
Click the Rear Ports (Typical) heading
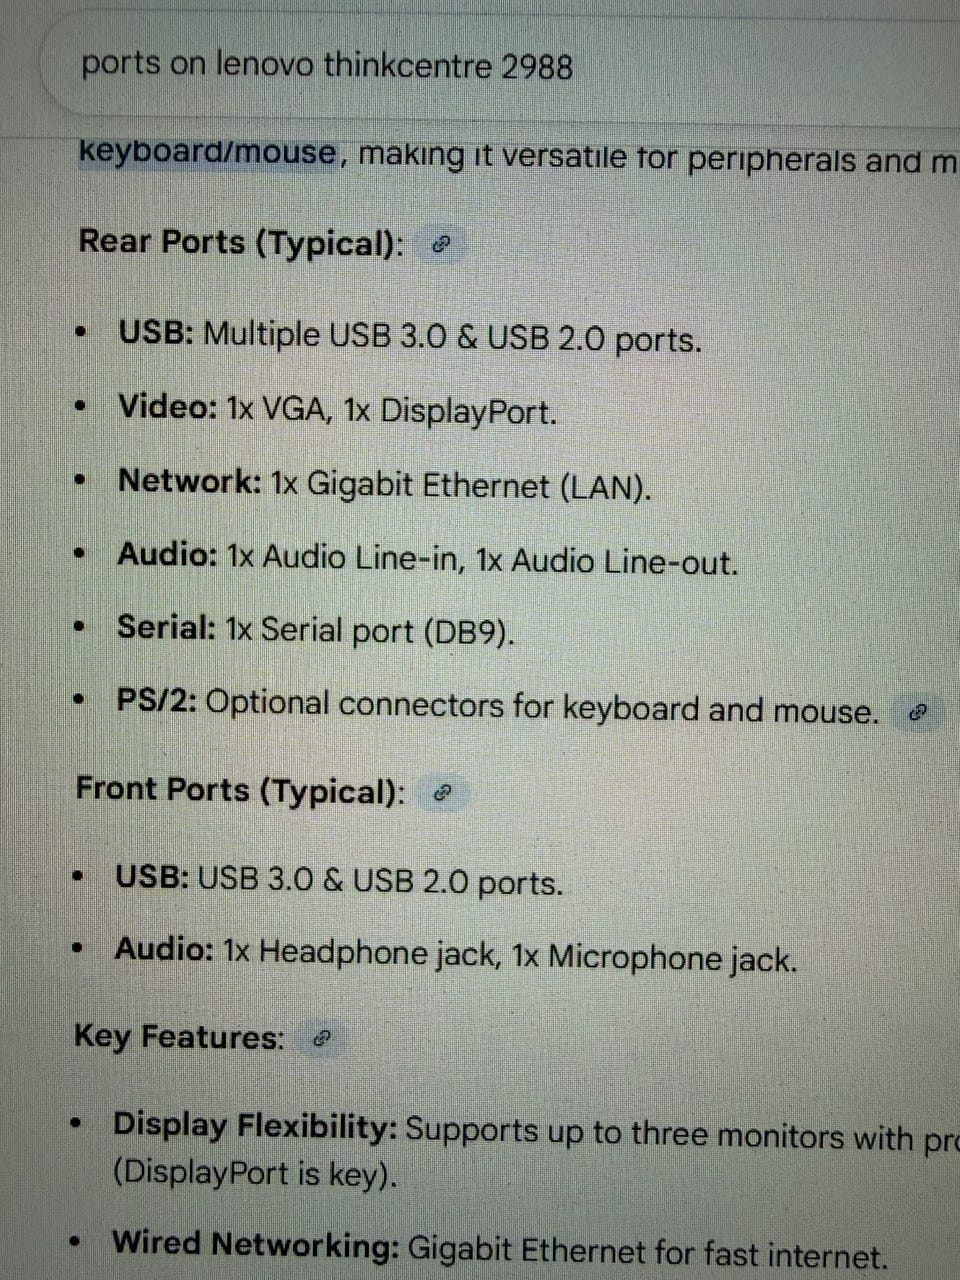click(x=241, y=243)
